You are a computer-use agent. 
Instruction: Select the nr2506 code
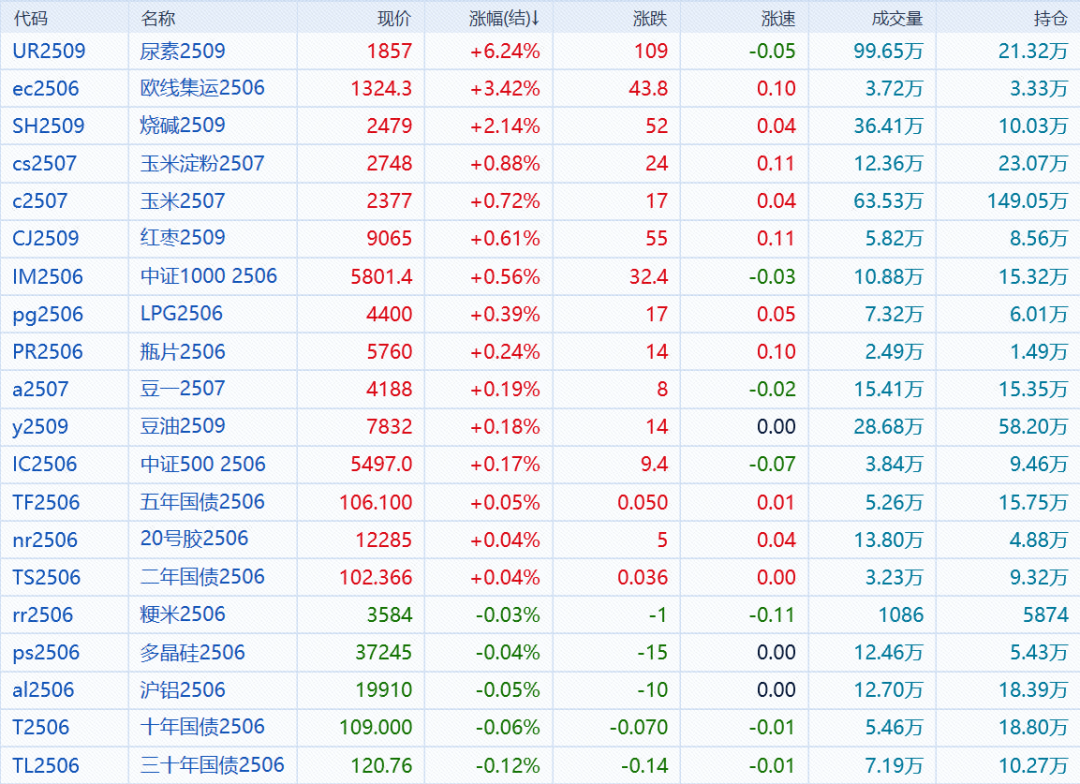click(x=45, y=540)
